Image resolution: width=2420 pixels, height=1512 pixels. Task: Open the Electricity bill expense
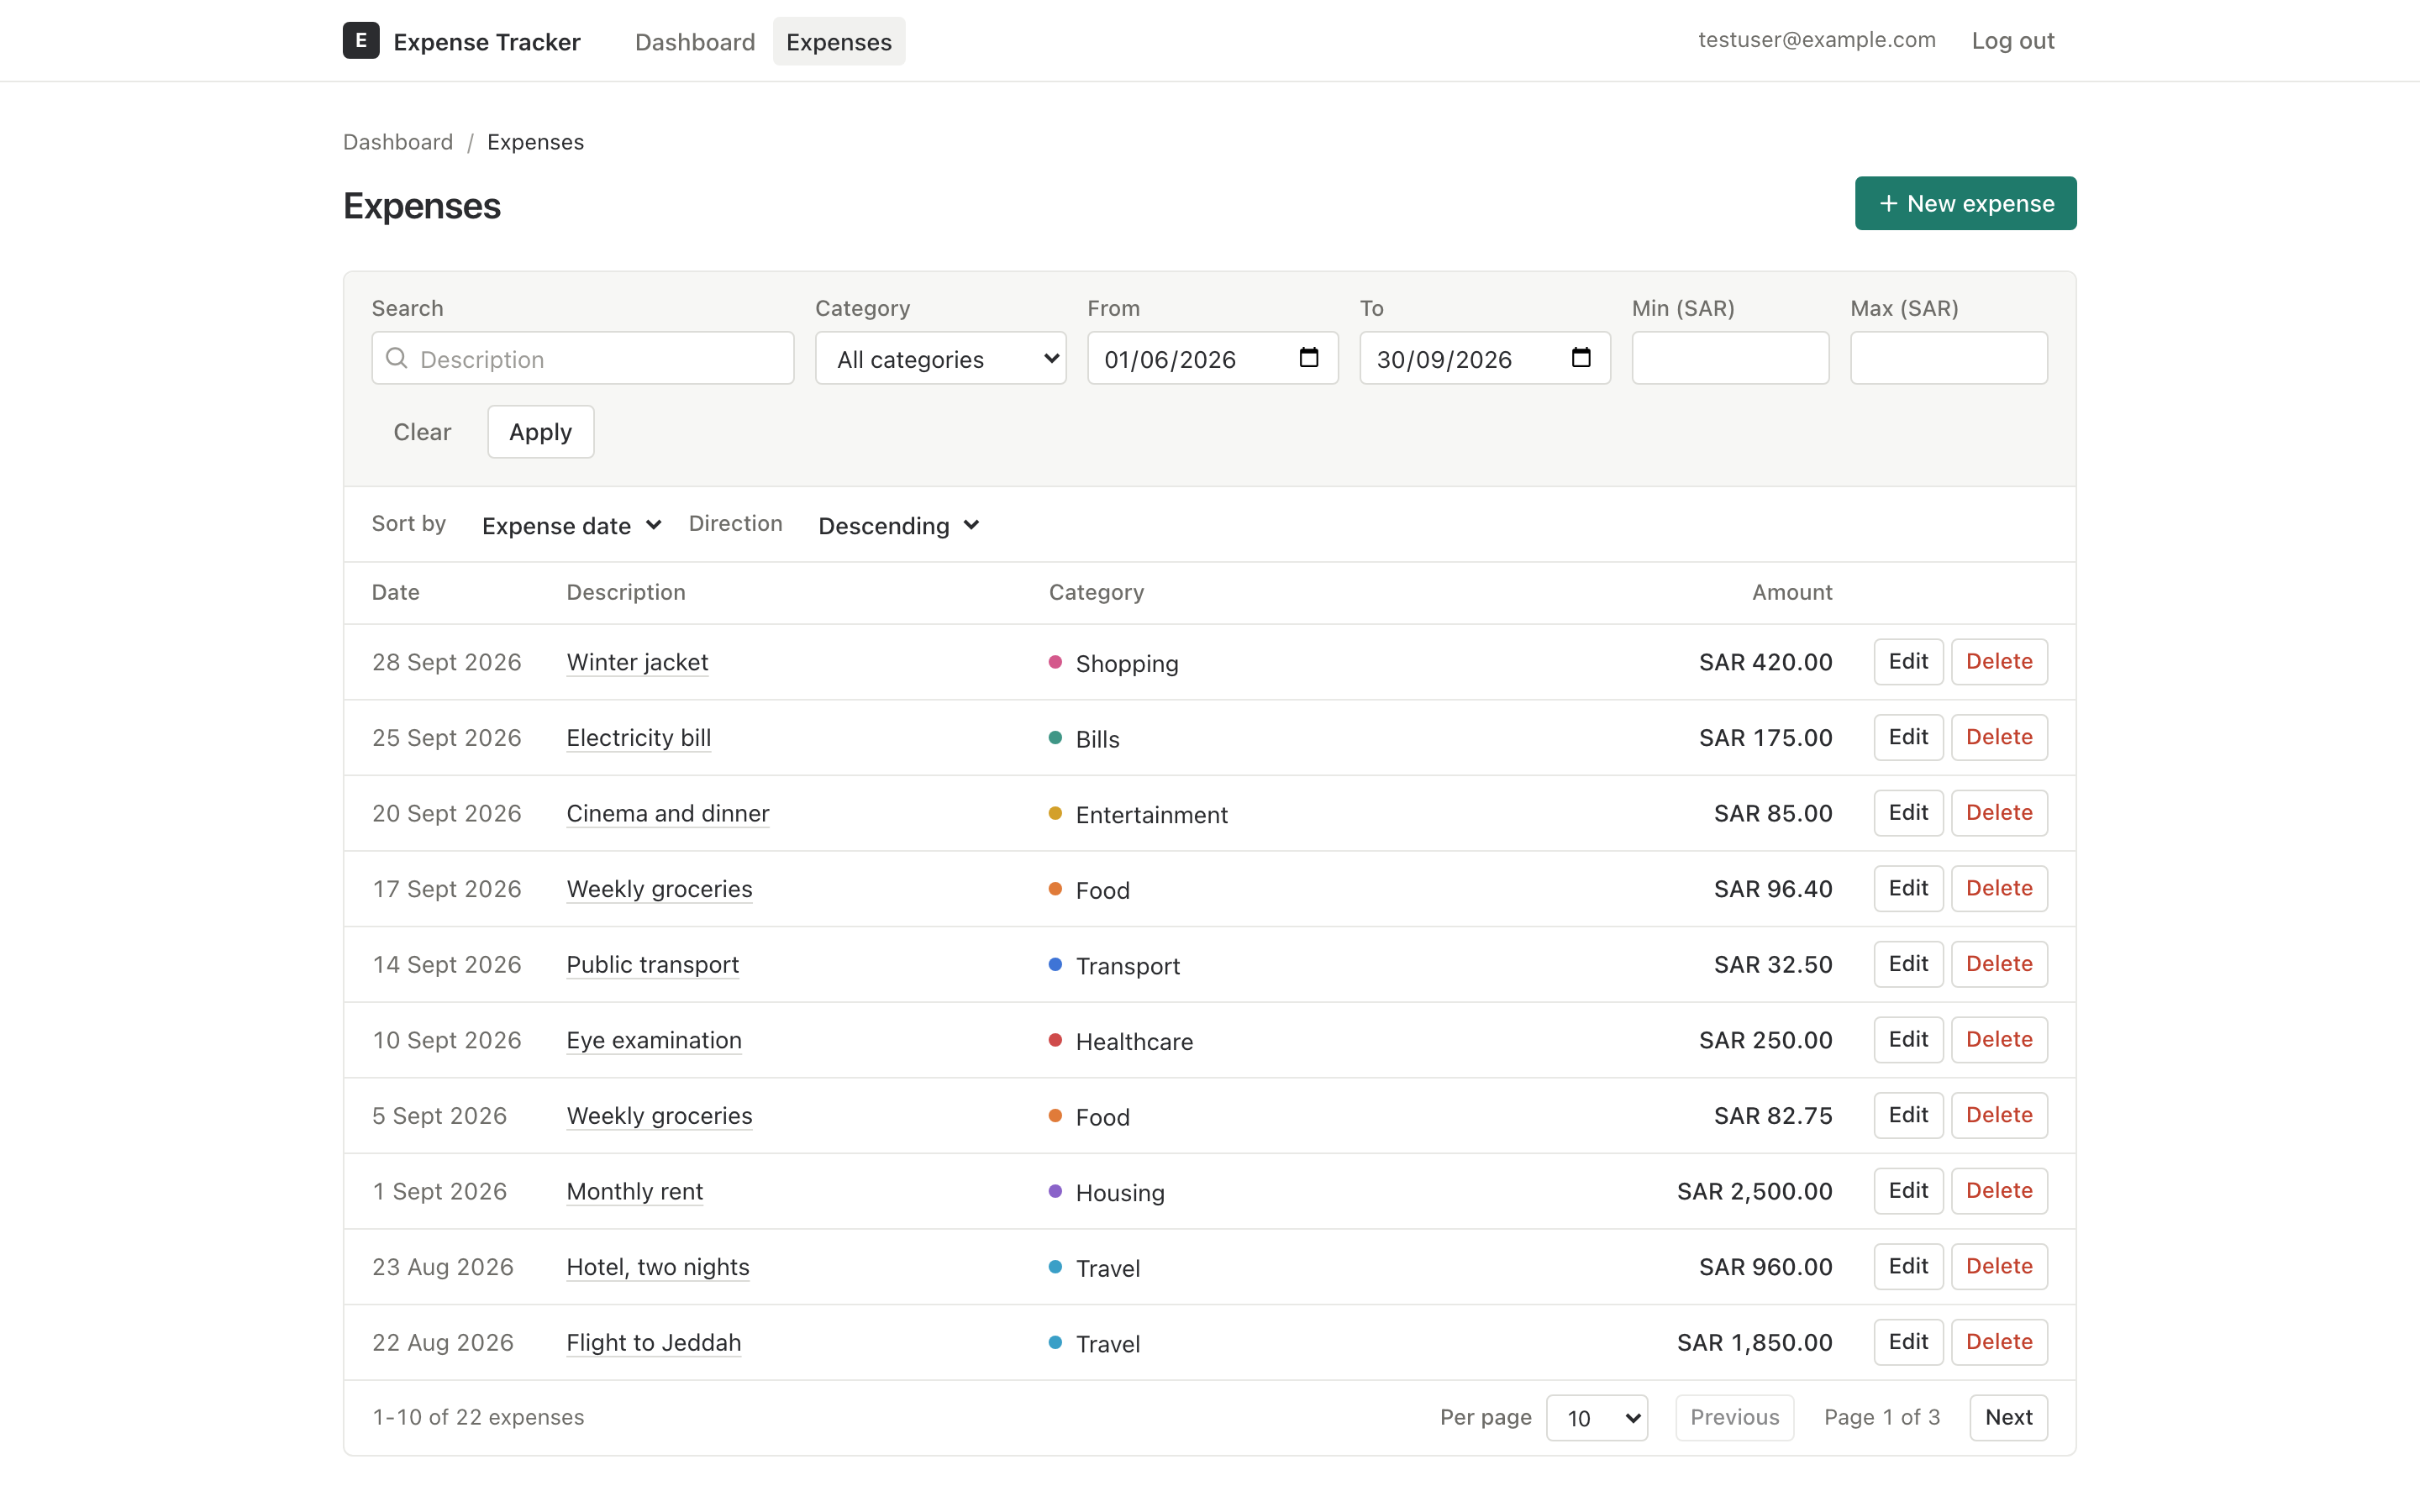pos(639,738)
